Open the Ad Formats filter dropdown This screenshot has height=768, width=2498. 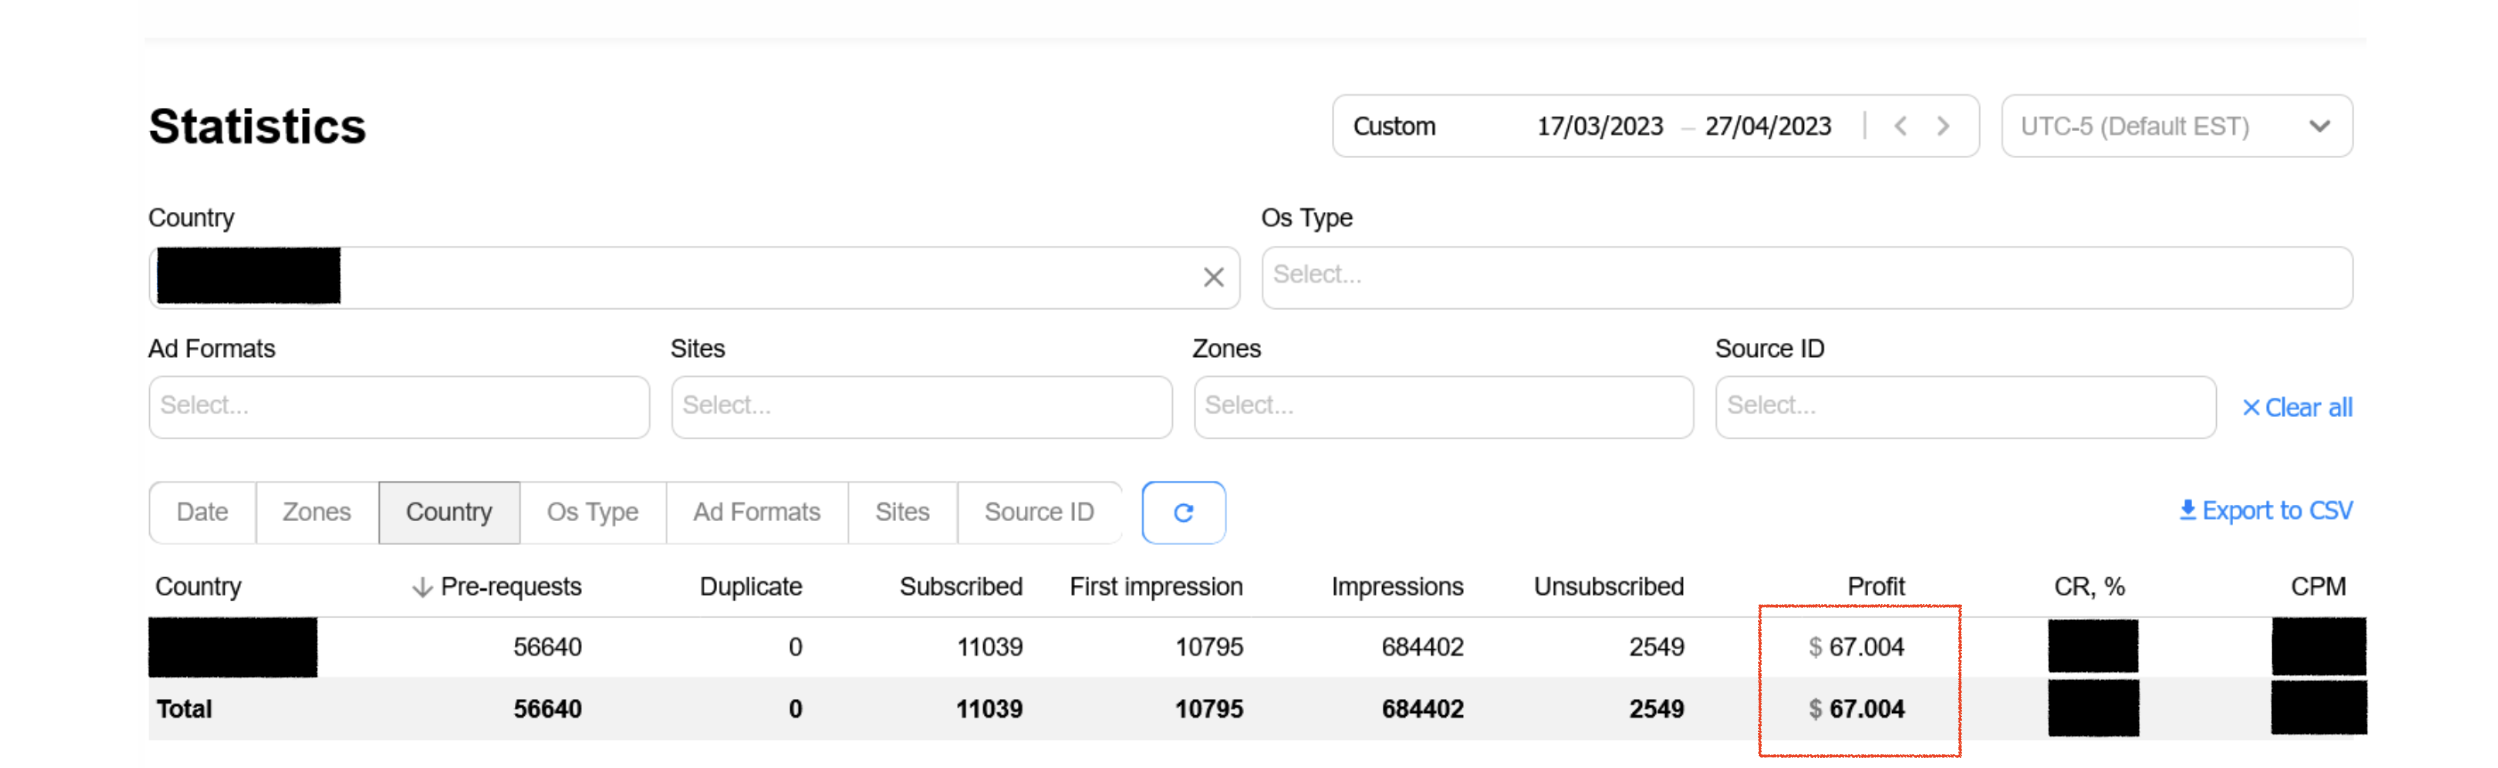[x=399, y=407]
